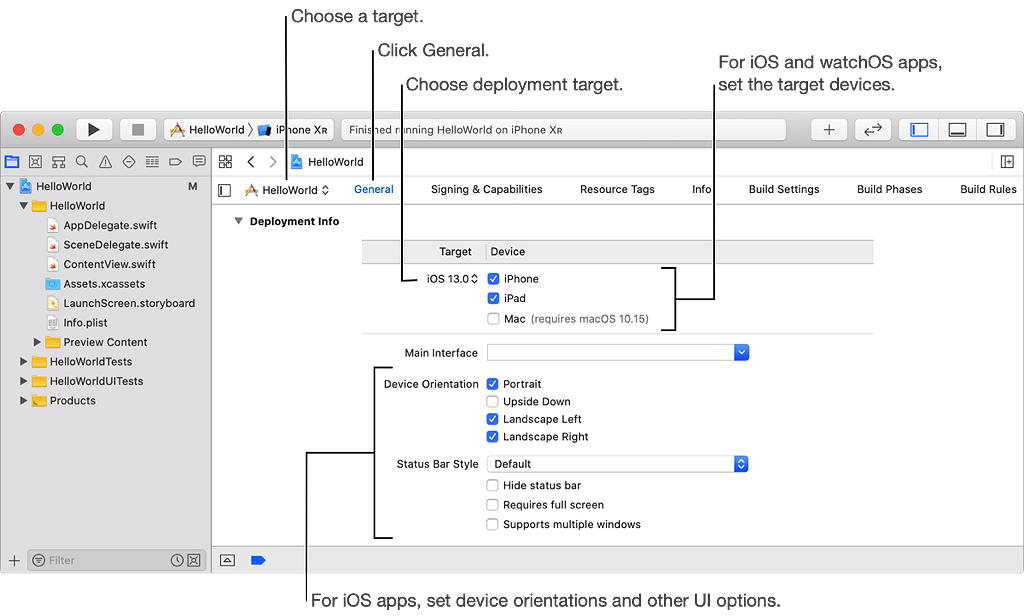Open the Debug navigator
This screenshot has width=1024, height=616.
pos(152,161)
